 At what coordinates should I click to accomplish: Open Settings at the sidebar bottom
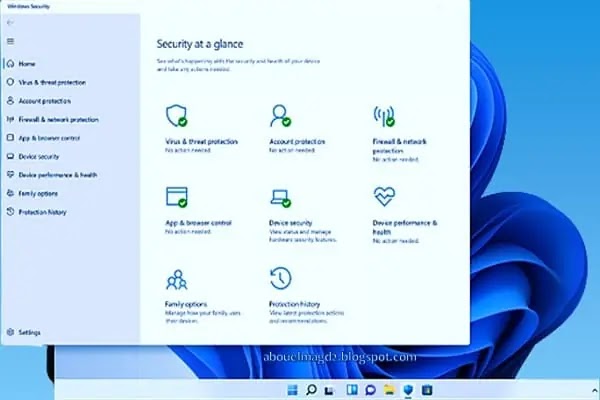pos(24,332)
